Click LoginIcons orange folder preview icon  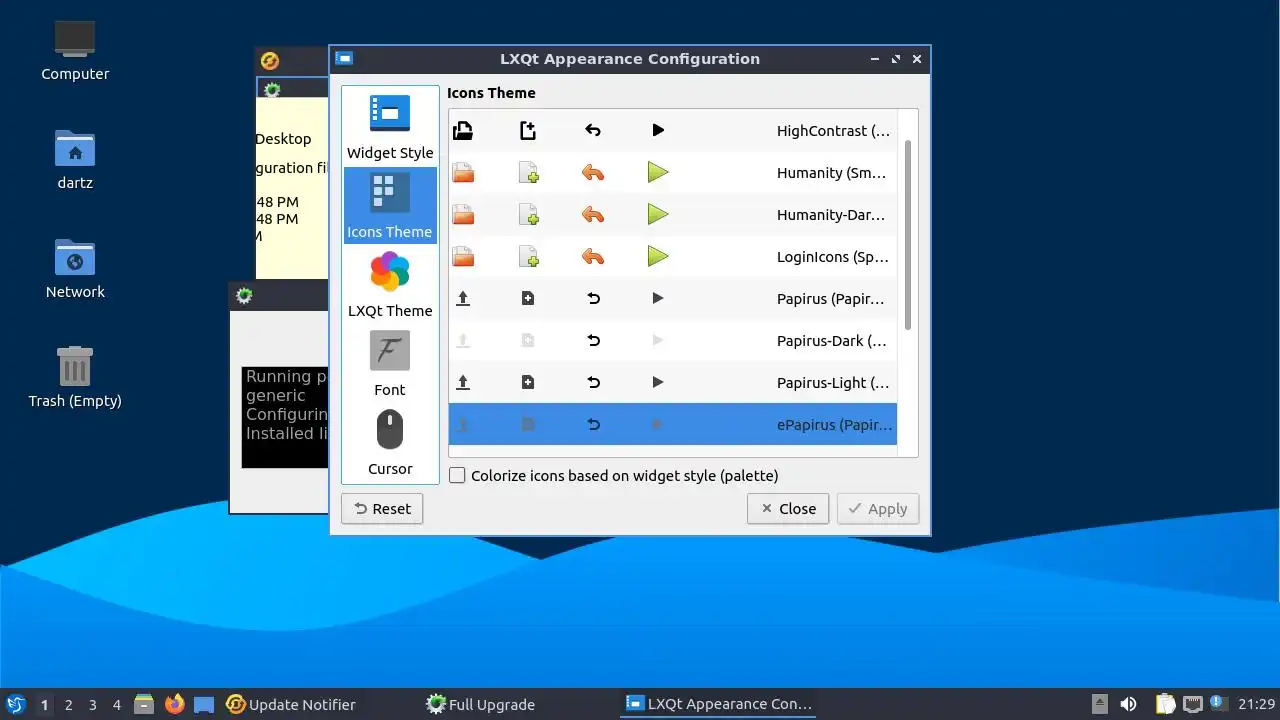[463, 257]
